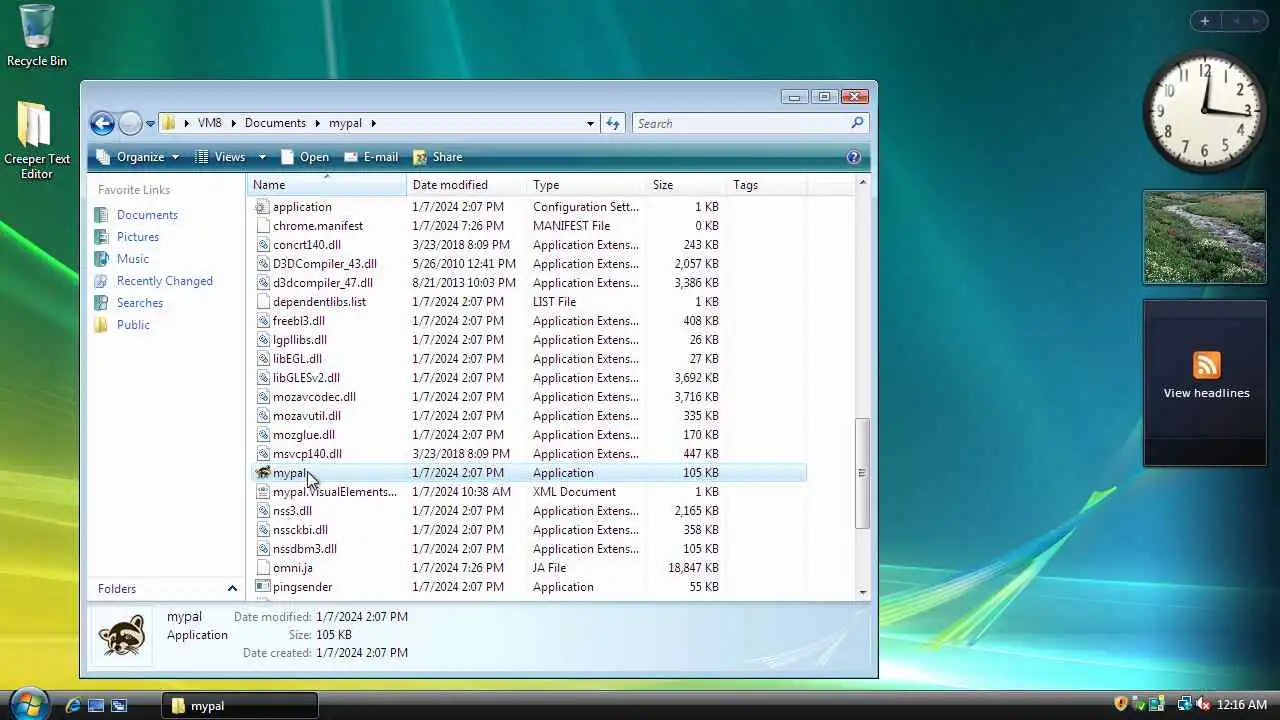Expand the Folders pane chevron
Viewport: 1280px width, 720px height.
click(232, 589)
